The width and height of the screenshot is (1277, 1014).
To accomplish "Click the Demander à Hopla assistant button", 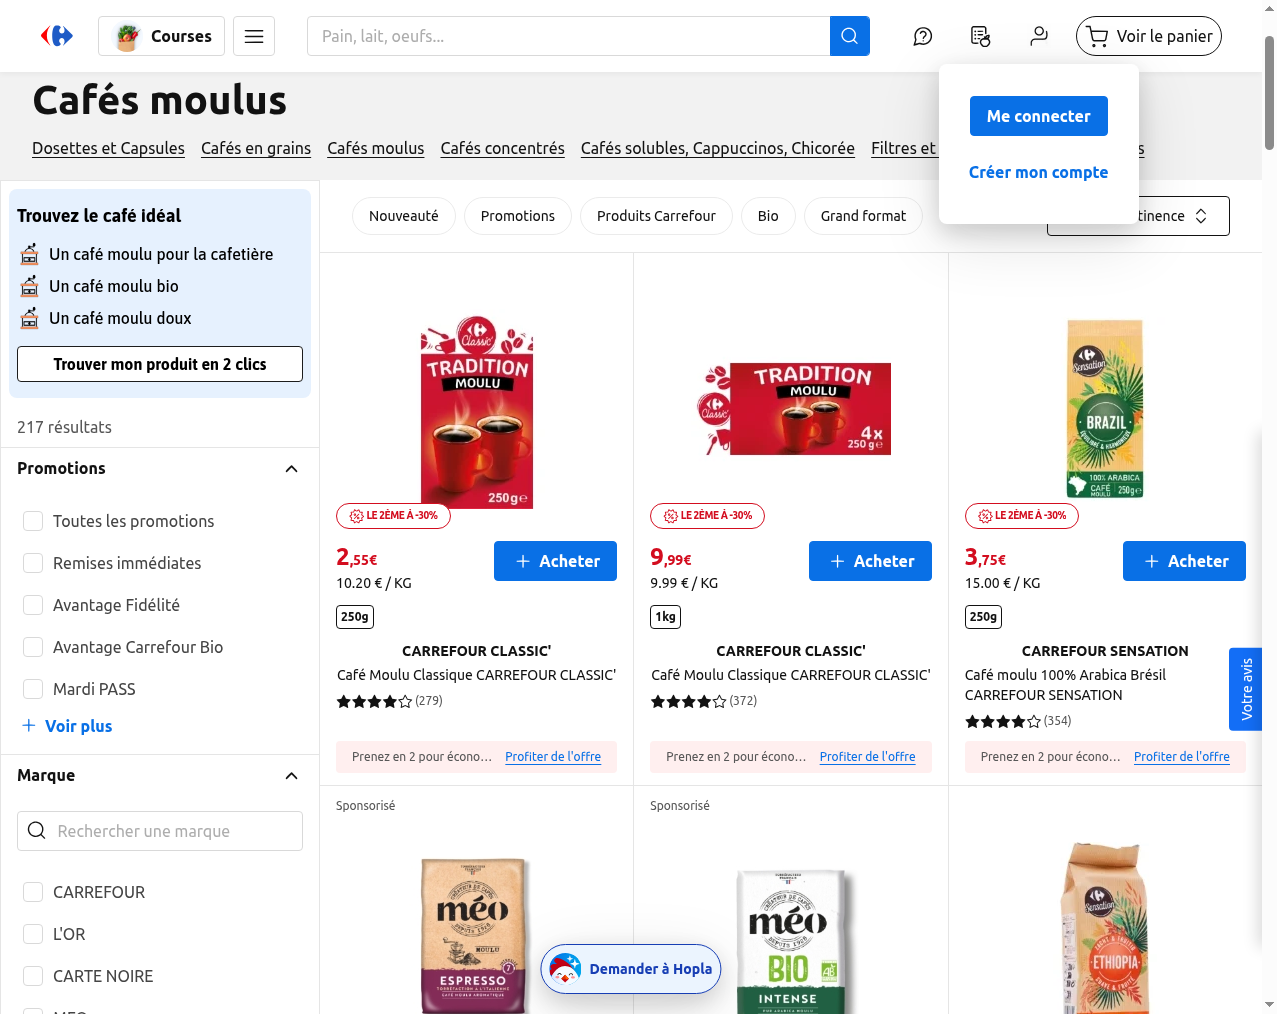I will coord(631,969).
